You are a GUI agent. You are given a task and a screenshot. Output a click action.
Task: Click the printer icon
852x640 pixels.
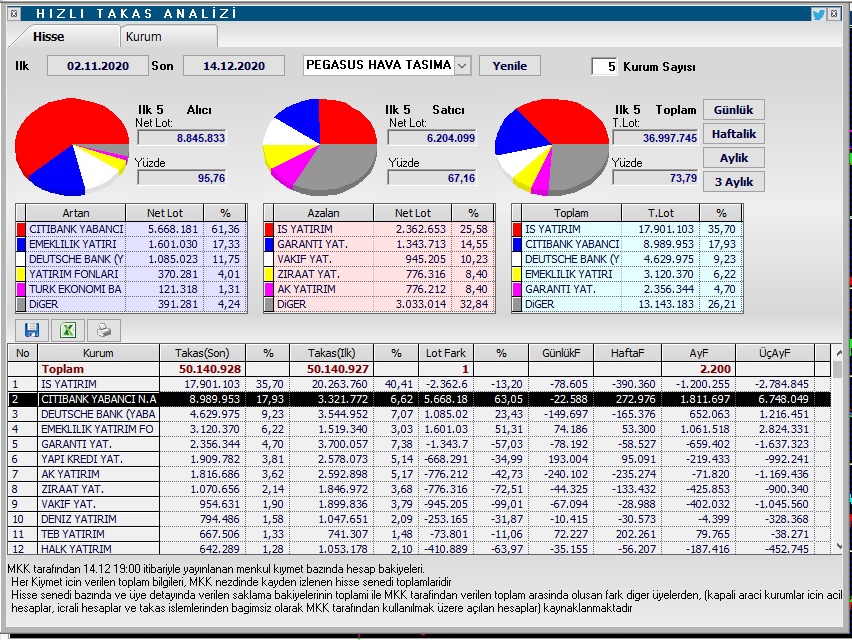(x=104, y=330)
